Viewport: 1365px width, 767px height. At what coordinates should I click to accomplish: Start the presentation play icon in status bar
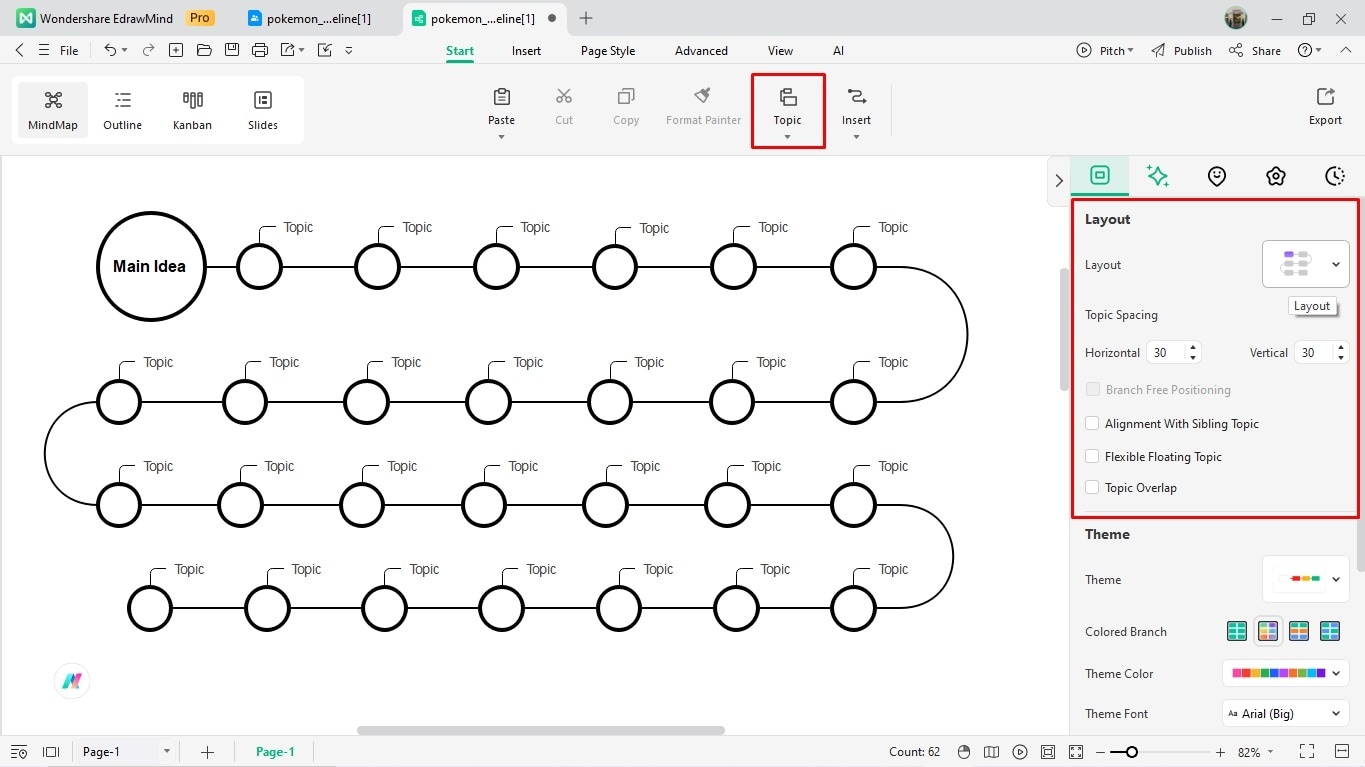click(1020, 752)
